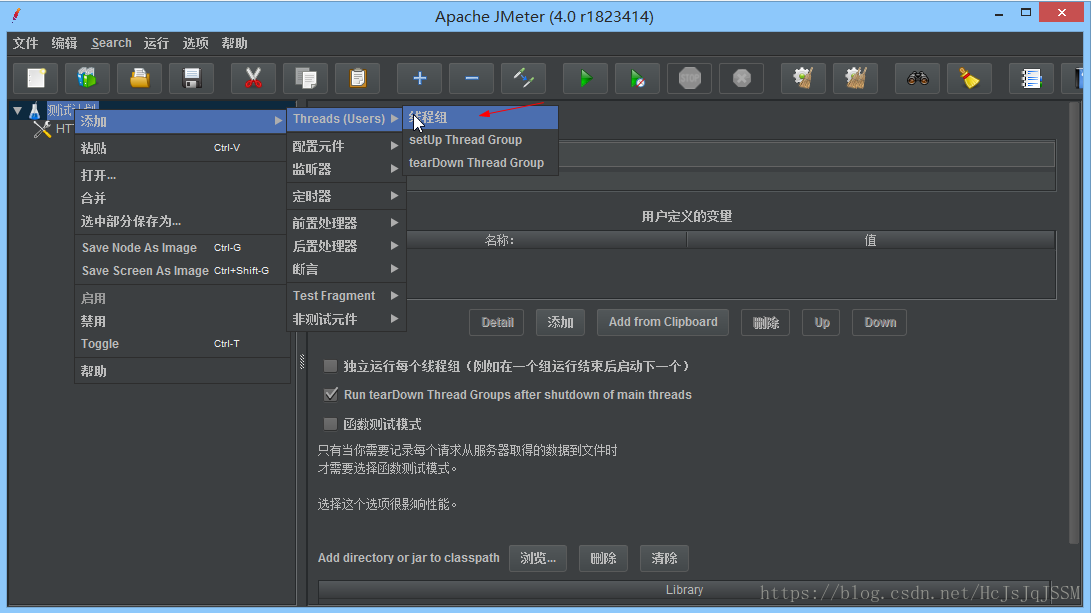The image size is (1091, 613).
Task: Collapse the test plan tree node
Action: (x=17, y=111)
